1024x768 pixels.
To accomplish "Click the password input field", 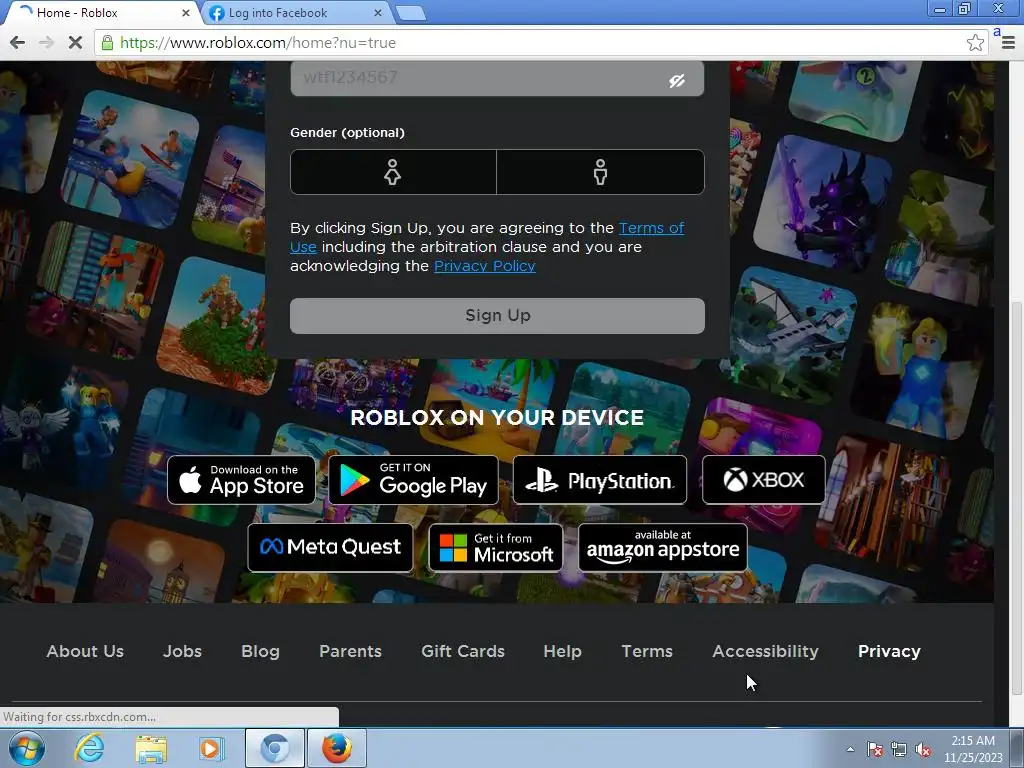I will coord(497,78).
